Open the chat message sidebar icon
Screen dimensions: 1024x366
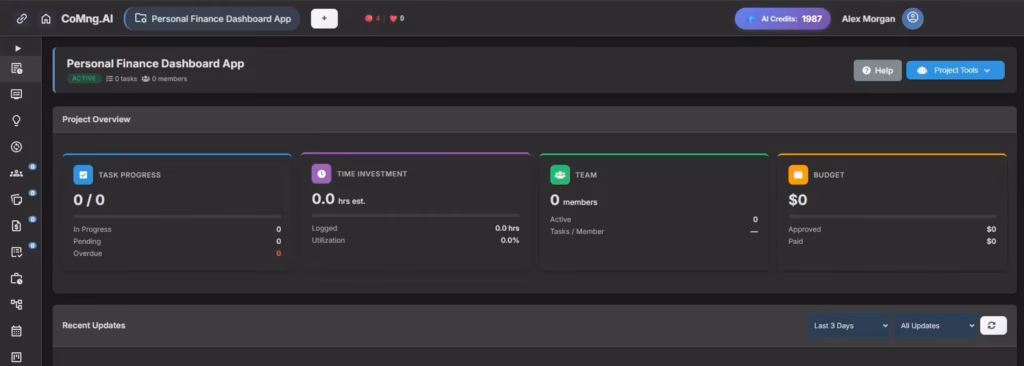[17, 94]
